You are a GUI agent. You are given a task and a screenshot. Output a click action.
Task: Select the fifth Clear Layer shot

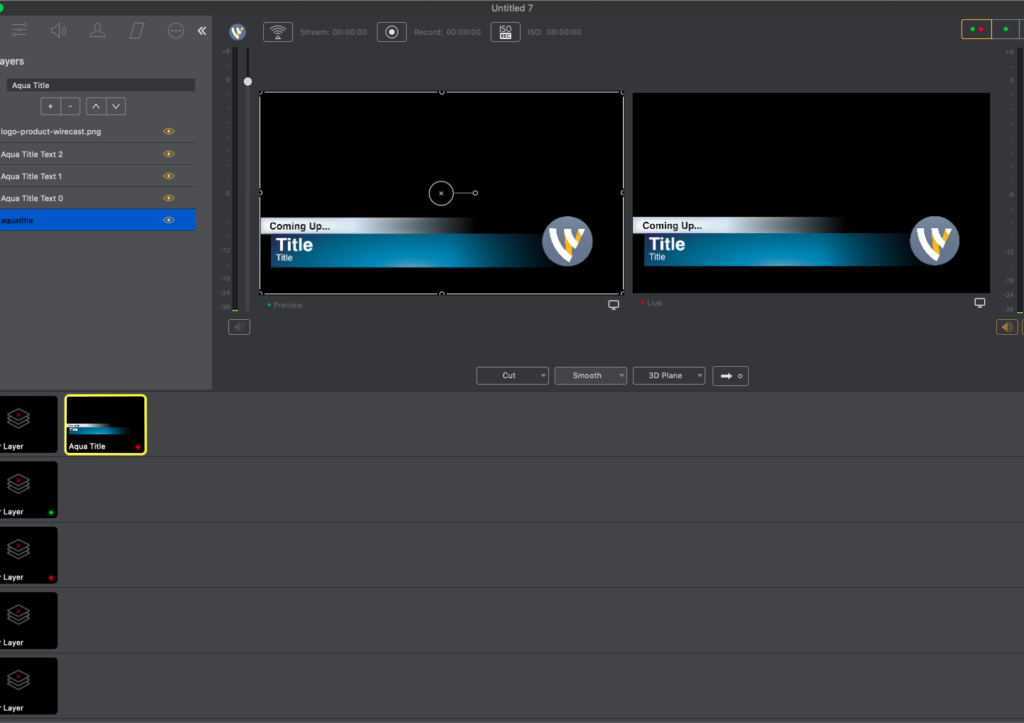28,686
